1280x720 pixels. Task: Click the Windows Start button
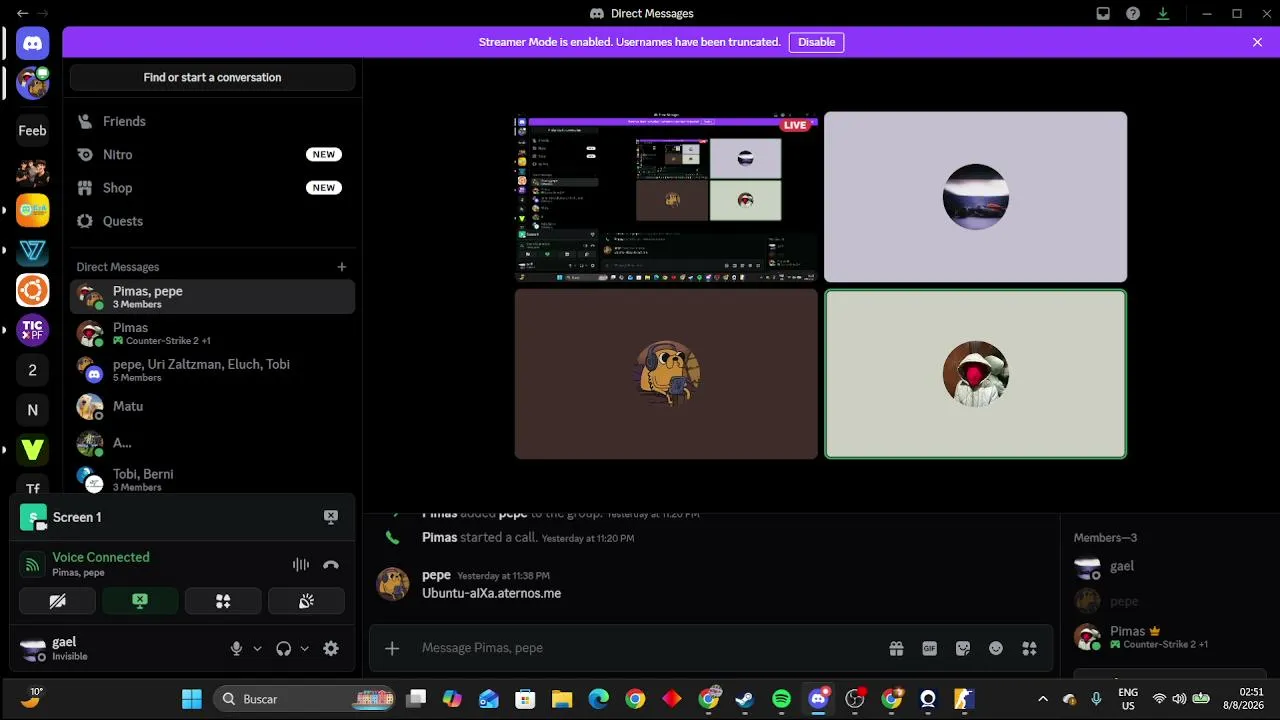pos(192,699)
